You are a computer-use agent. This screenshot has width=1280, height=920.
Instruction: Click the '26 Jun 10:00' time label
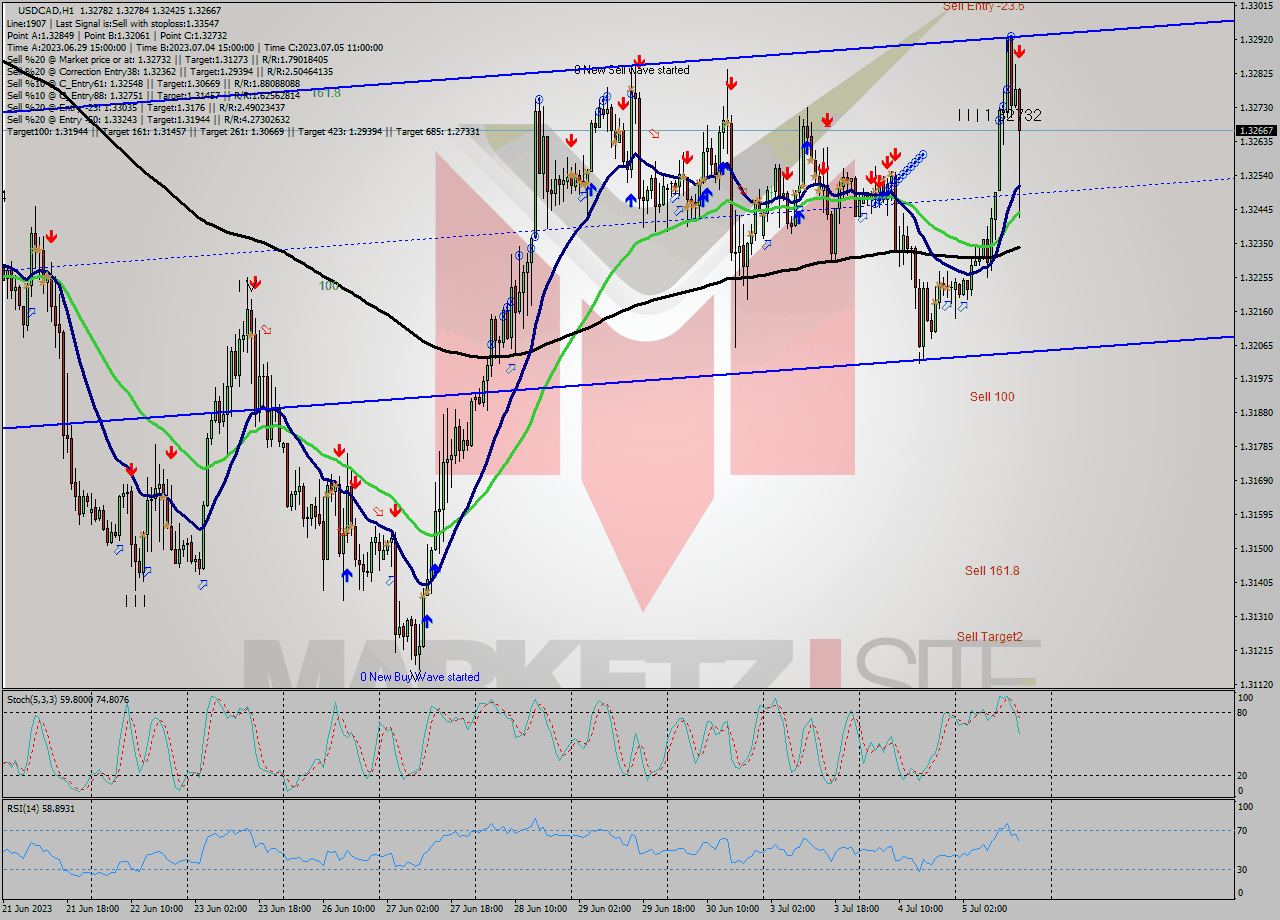[350, 909]
